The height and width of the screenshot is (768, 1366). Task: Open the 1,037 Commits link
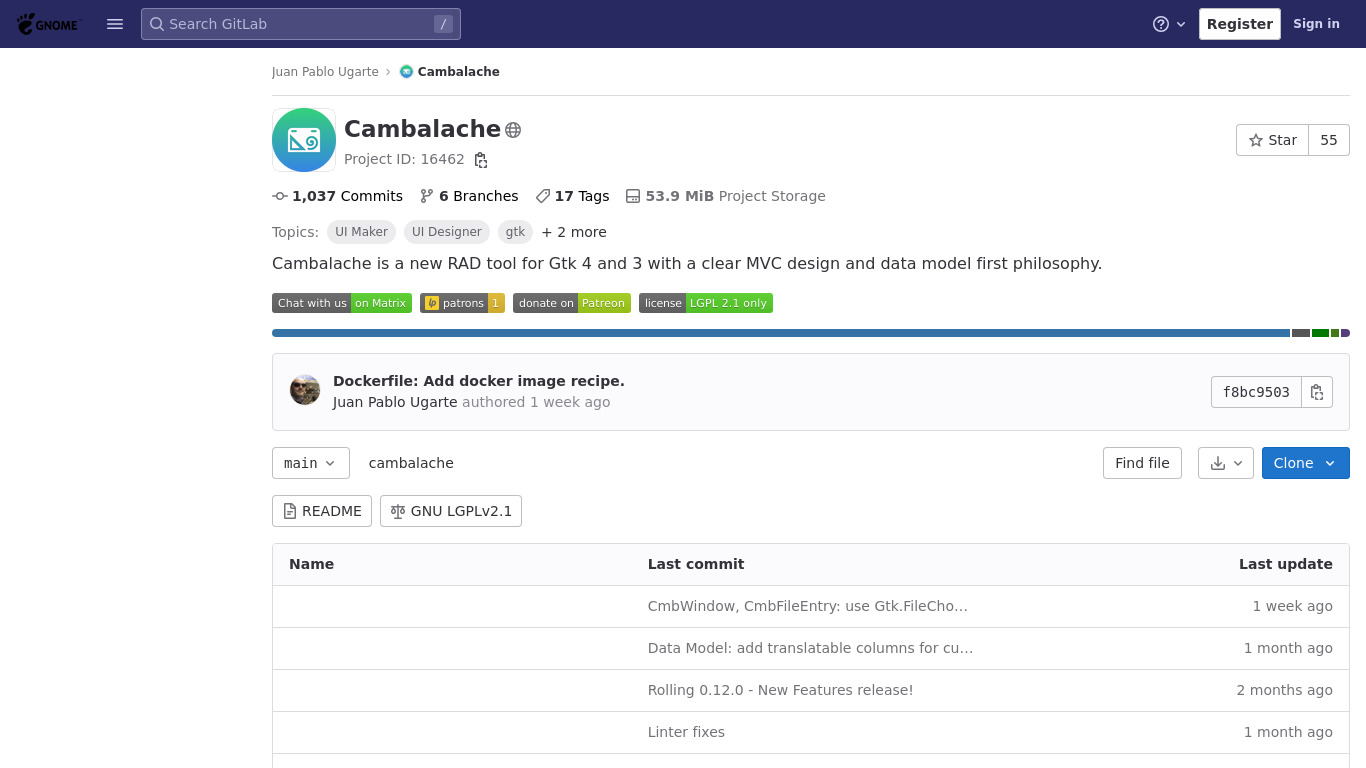(338, 196)
